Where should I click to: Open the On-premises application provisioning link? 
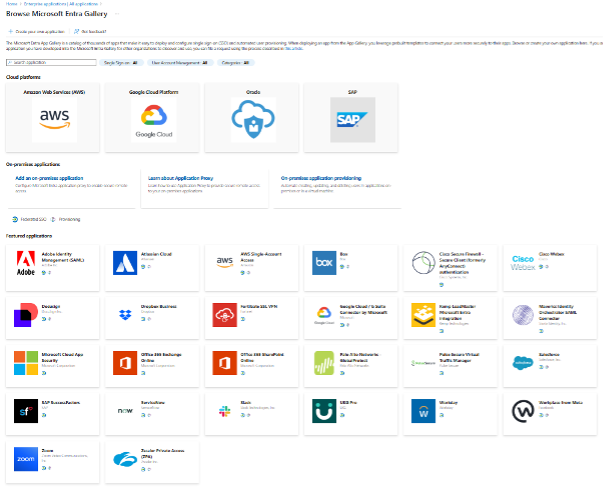point(321,178)
